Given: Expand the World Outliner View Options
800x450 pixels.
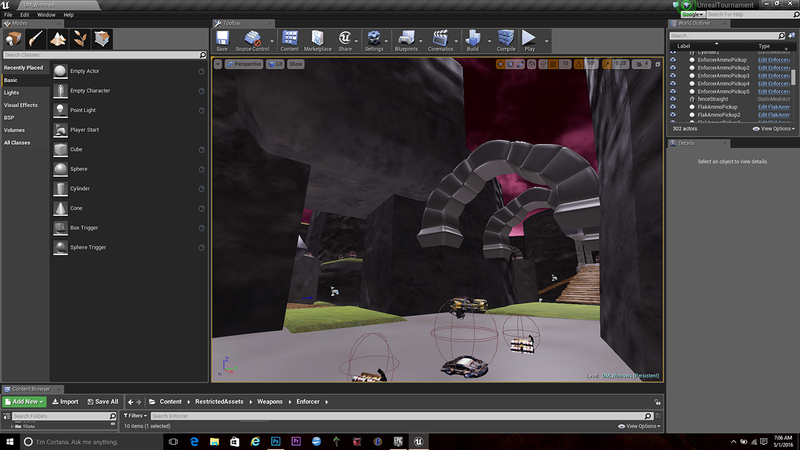Looking at the screenshot, I should 776,128.
